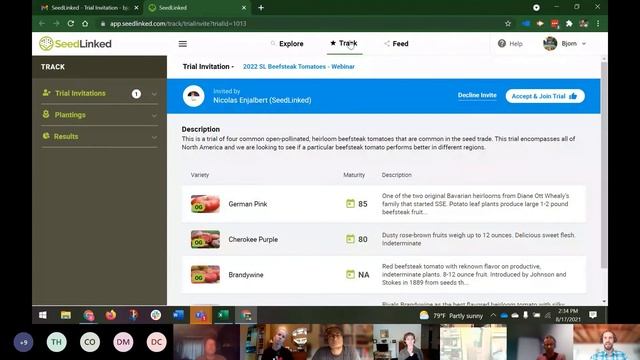The width and height of the screenshot is (640, 360).
Task: Click the German Pink maturity calendar icon
Action: coord(350,203)
